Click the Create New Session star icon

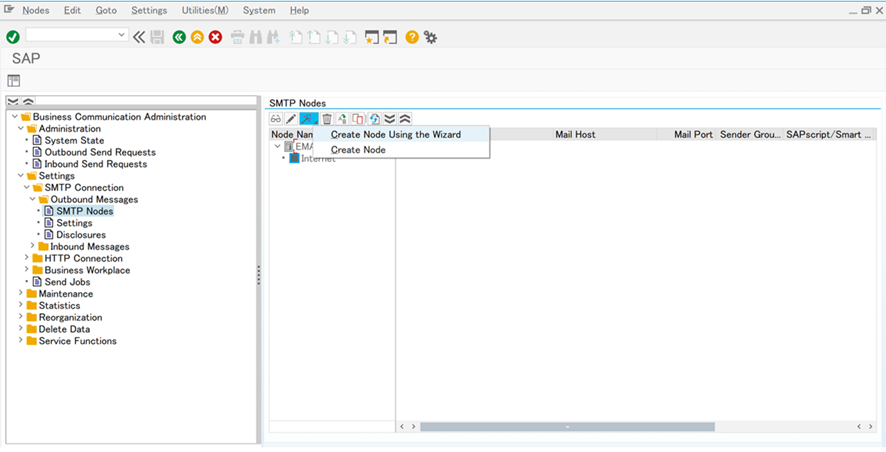(371, 37)
